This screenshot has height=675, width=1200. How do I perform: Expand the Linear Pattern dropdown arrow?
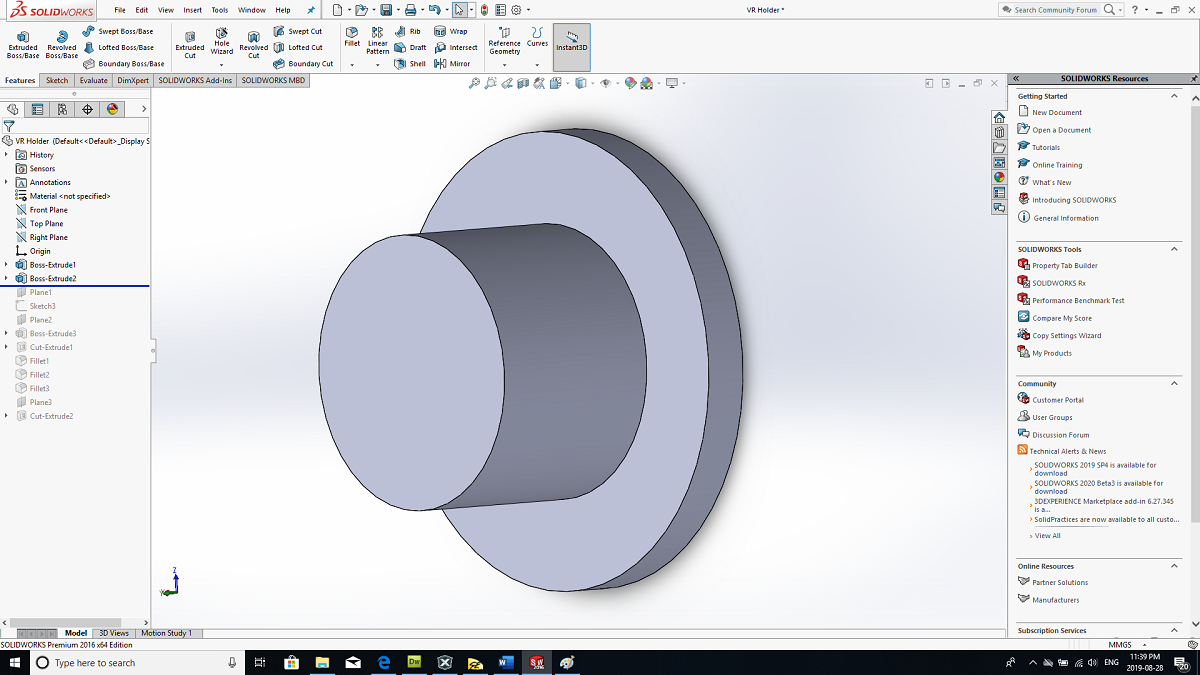pyautogui.click(x=378, y=65)
